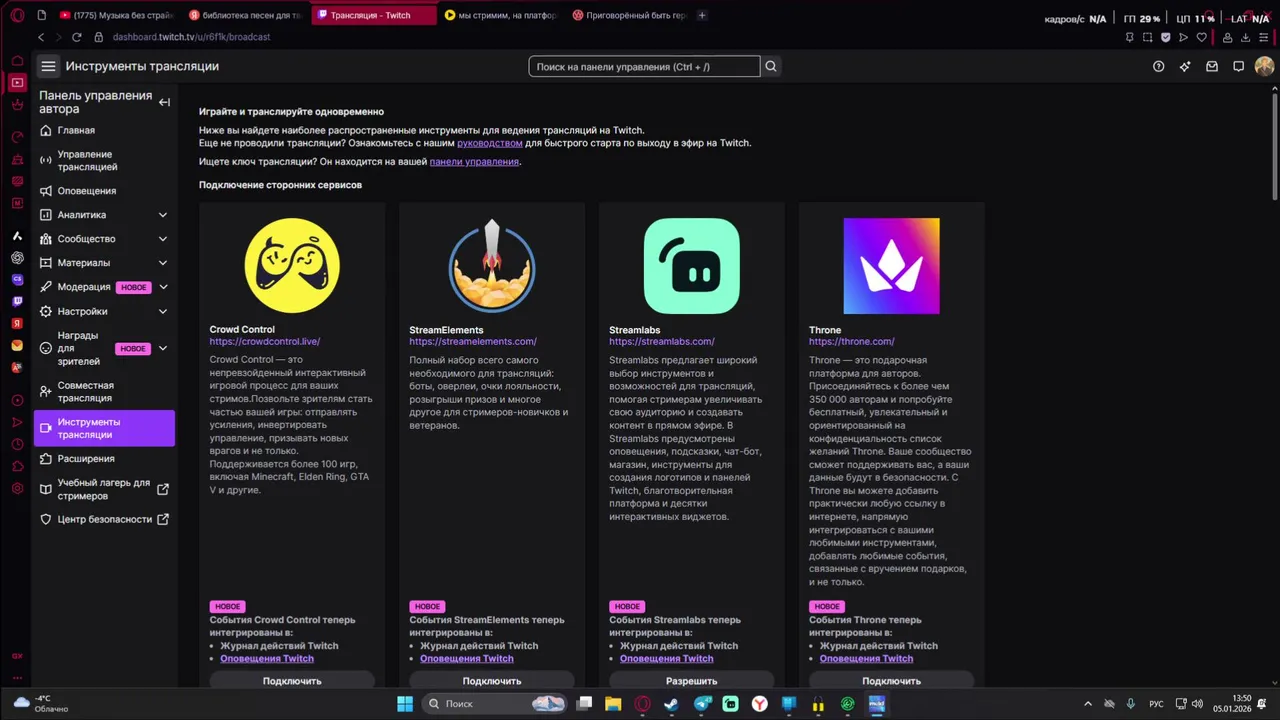Select Инструменты трансляции in the sidebar

[x=104, y=428]
